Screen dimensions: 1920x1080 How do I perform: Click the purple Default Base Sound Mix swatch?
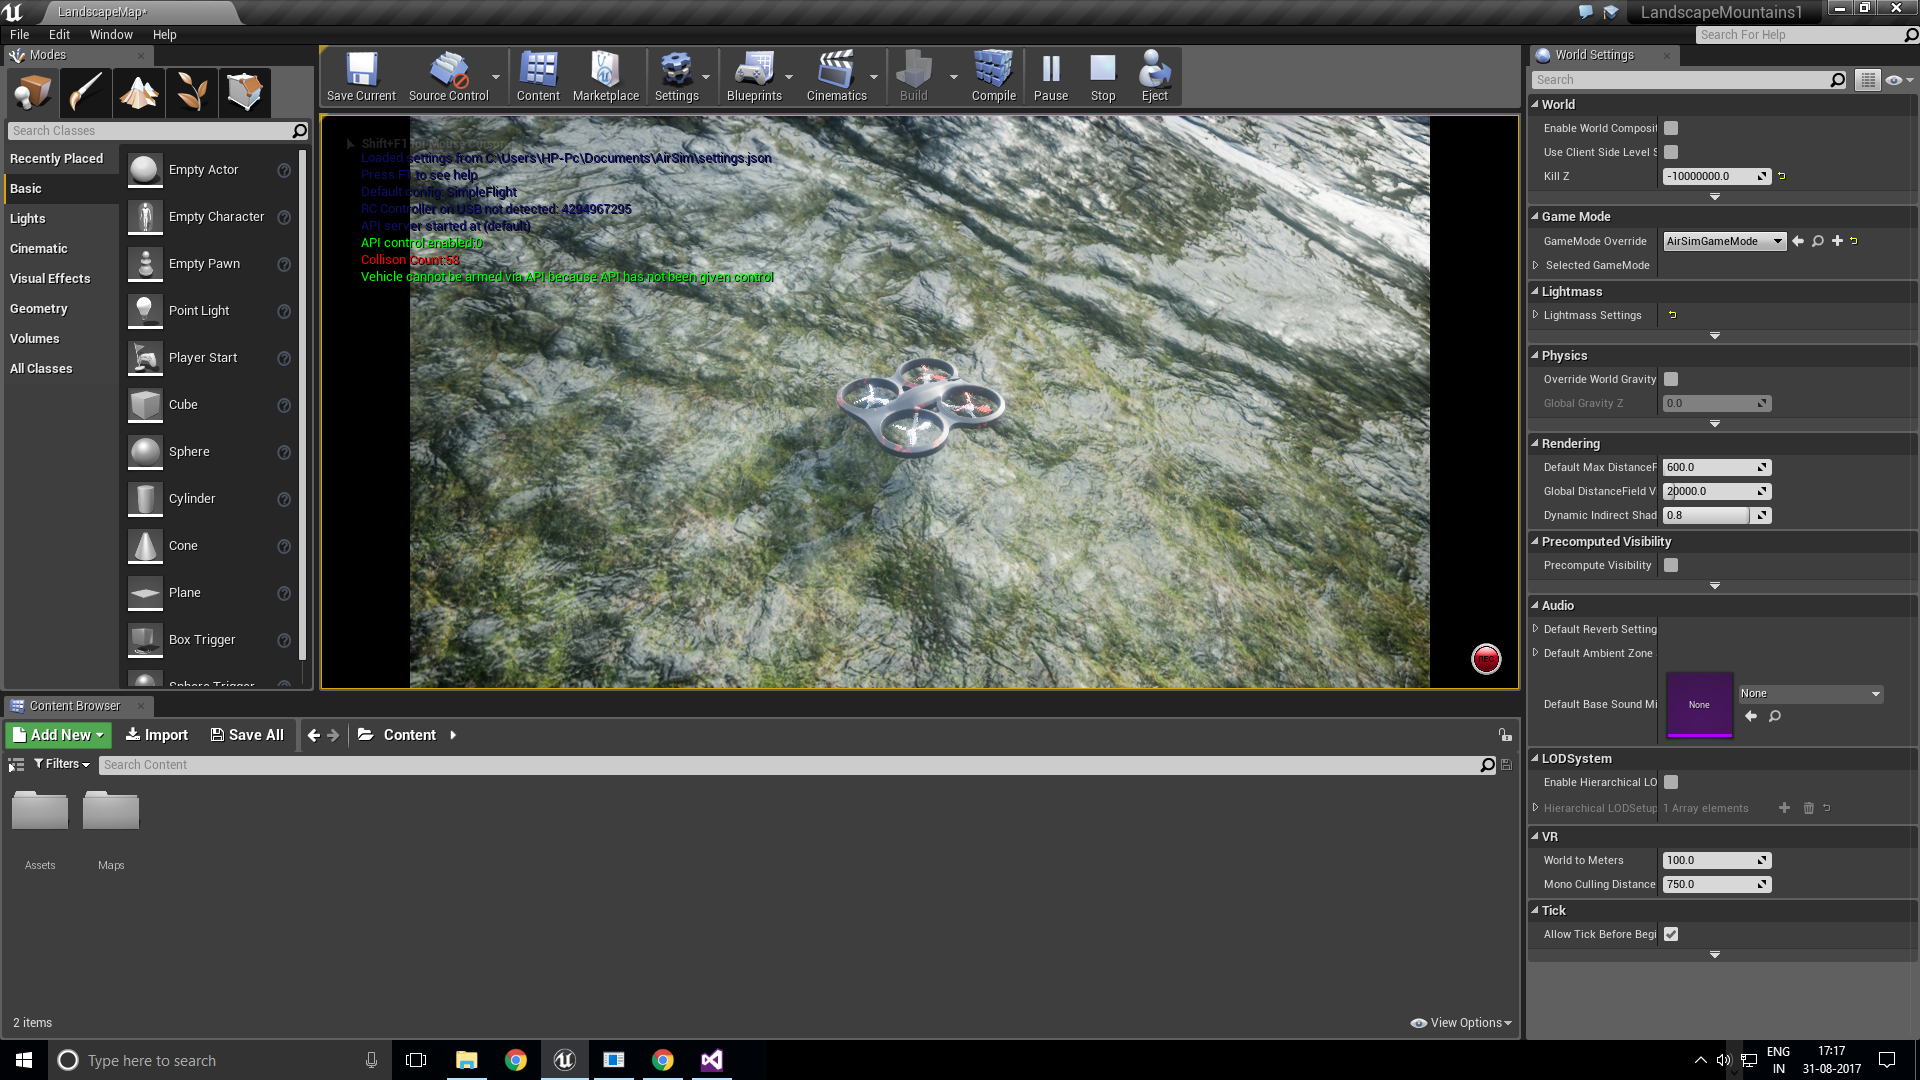click(x=1699, y=705)
